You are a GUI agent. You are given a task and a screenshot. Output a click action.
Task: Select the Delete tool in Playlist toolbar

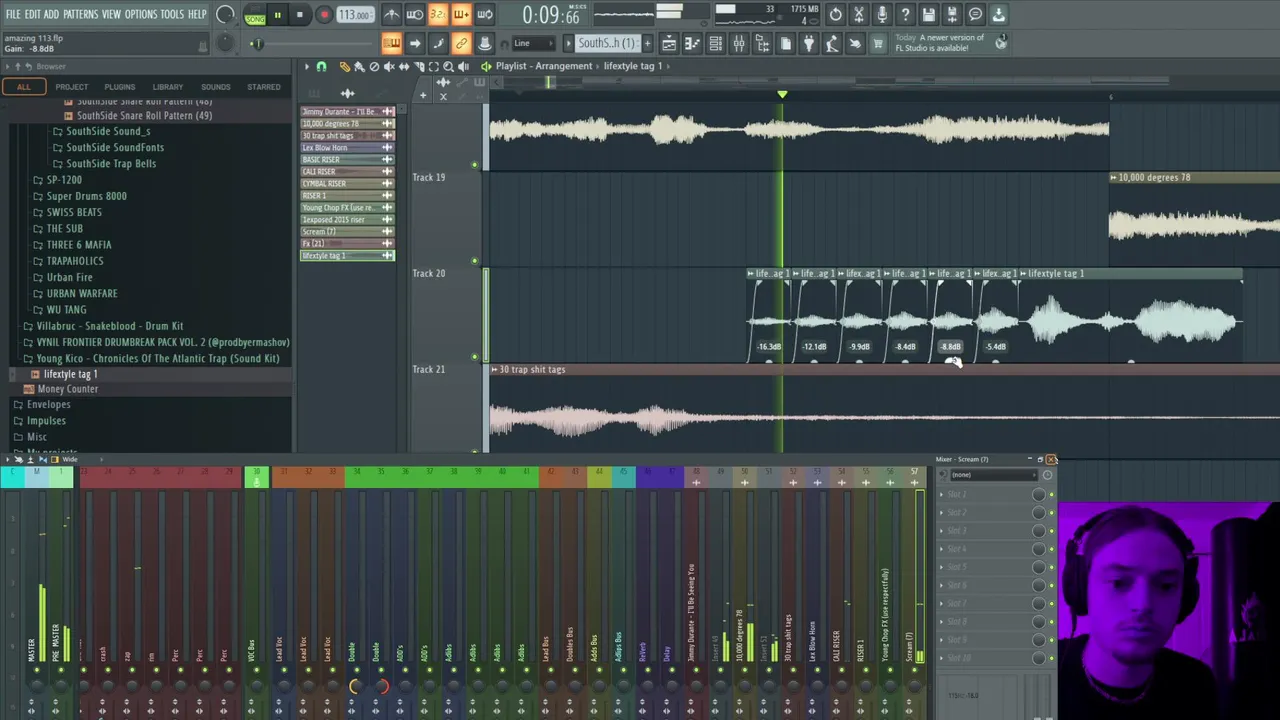pos(374,66)
